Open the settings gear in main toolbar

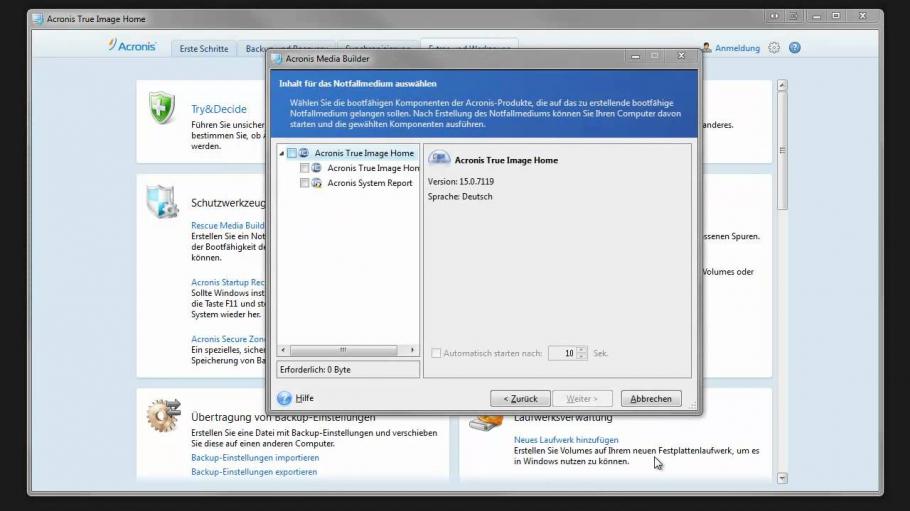click(x=774, y=48)
